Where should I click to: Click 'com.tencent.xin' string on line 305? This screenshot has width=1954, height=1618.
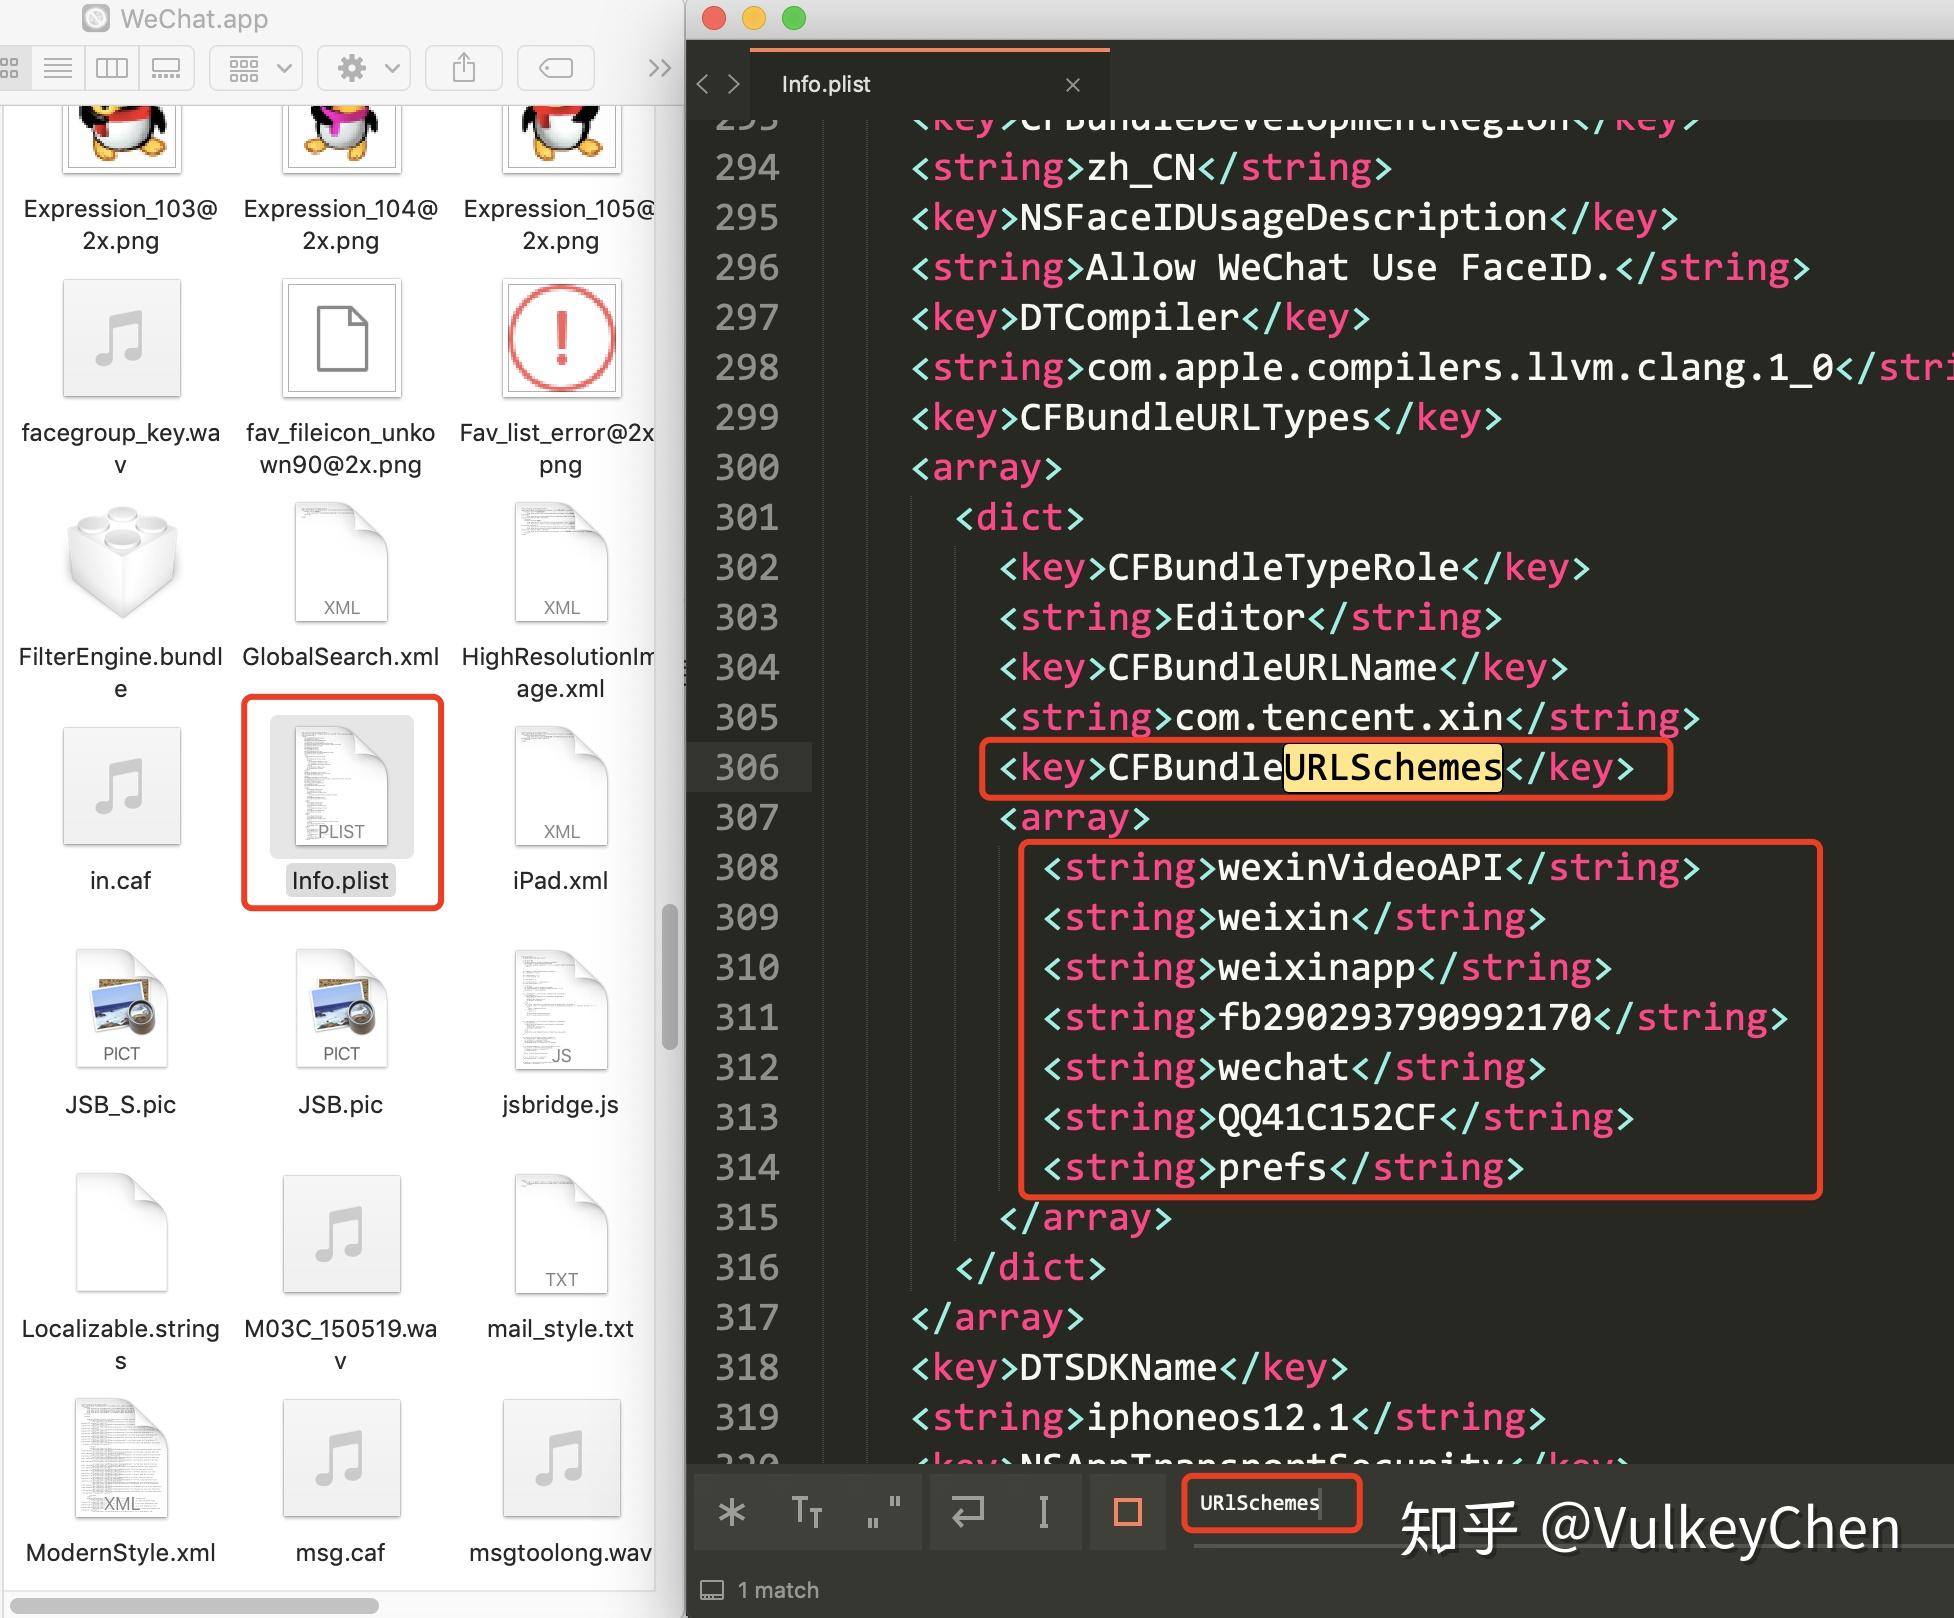click(x=1339, y=717)
